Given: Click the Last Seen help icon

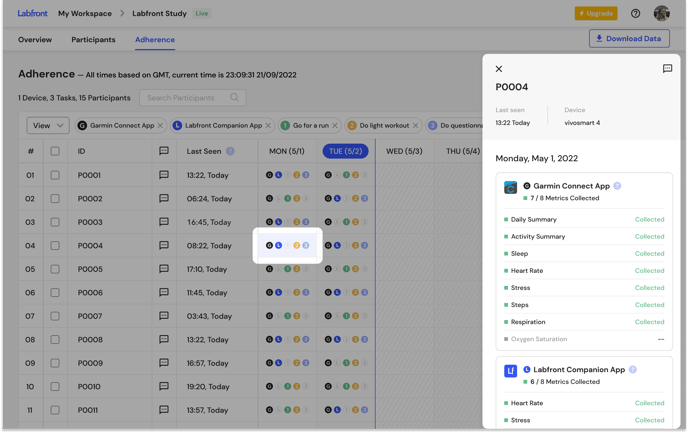Looking at the screenshot, I should (230, 151).
